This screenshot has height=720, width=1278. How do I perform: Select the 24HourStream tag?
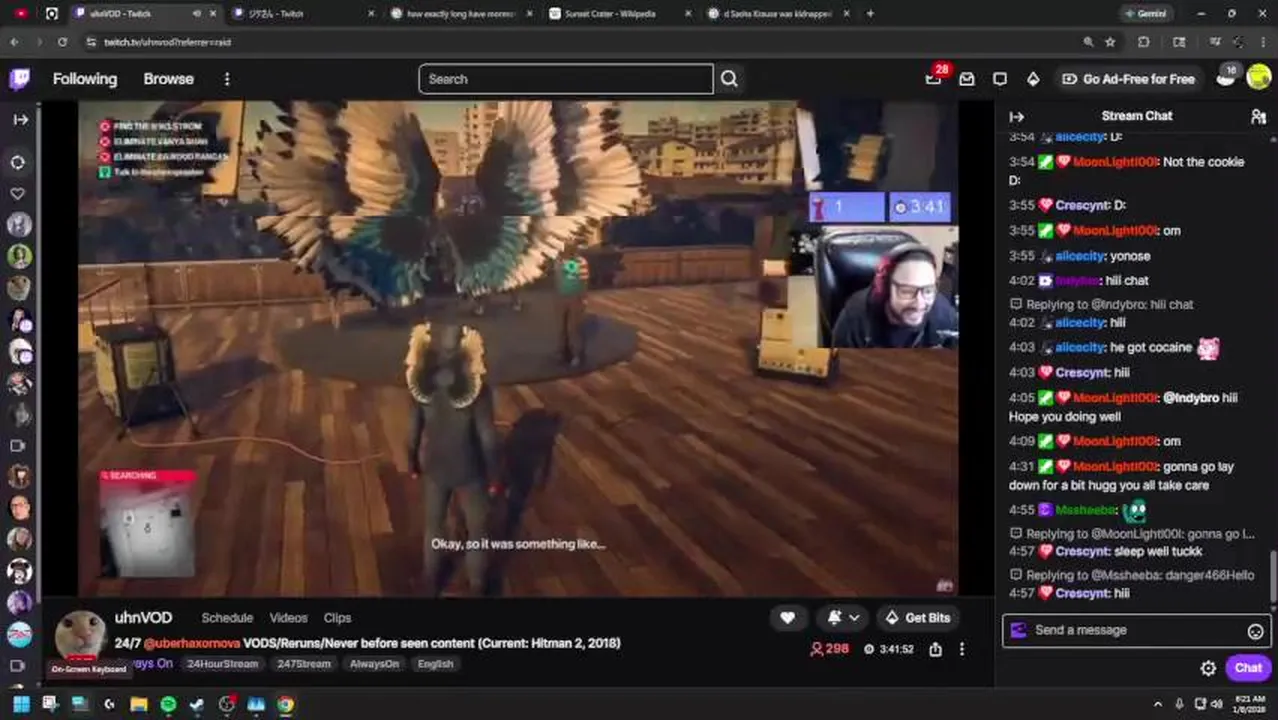(222, 664)
